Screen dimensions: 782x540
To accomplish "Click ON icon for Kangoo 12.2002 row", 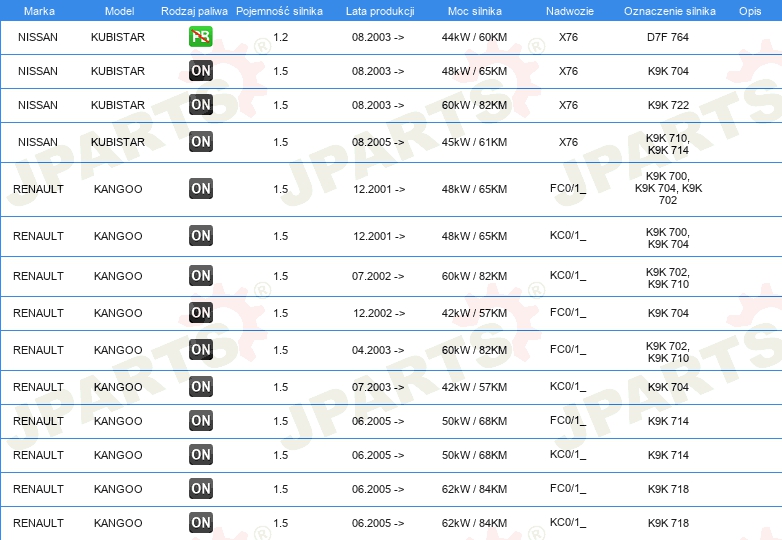I will click(x=200, y=313).
